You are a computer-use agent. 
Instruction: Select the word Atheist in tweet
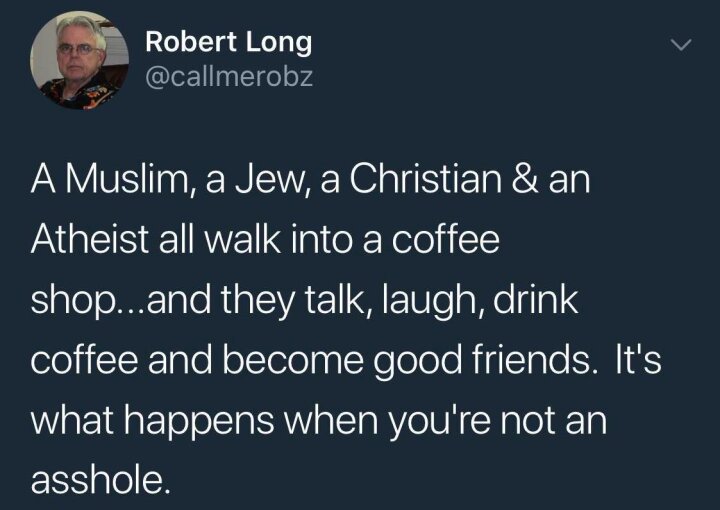tap(90, 239)
